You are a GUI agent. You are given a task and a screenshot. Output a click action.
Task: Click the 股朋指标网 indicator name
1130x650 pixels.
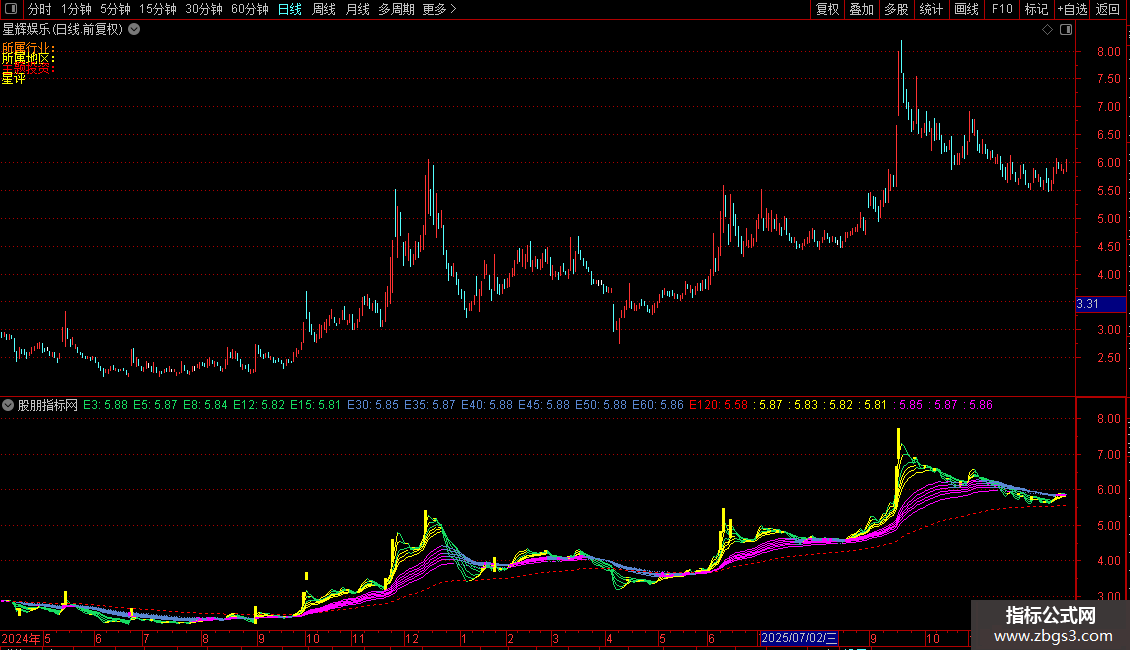[48, 405]
